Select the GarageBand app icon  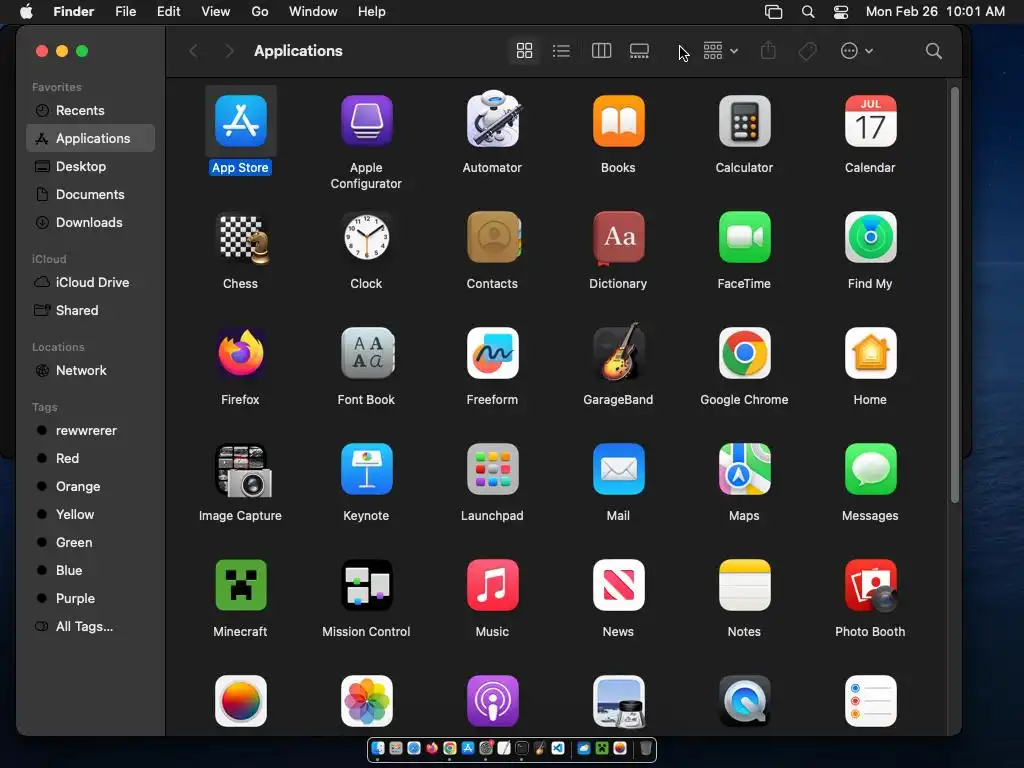point(618,351)
